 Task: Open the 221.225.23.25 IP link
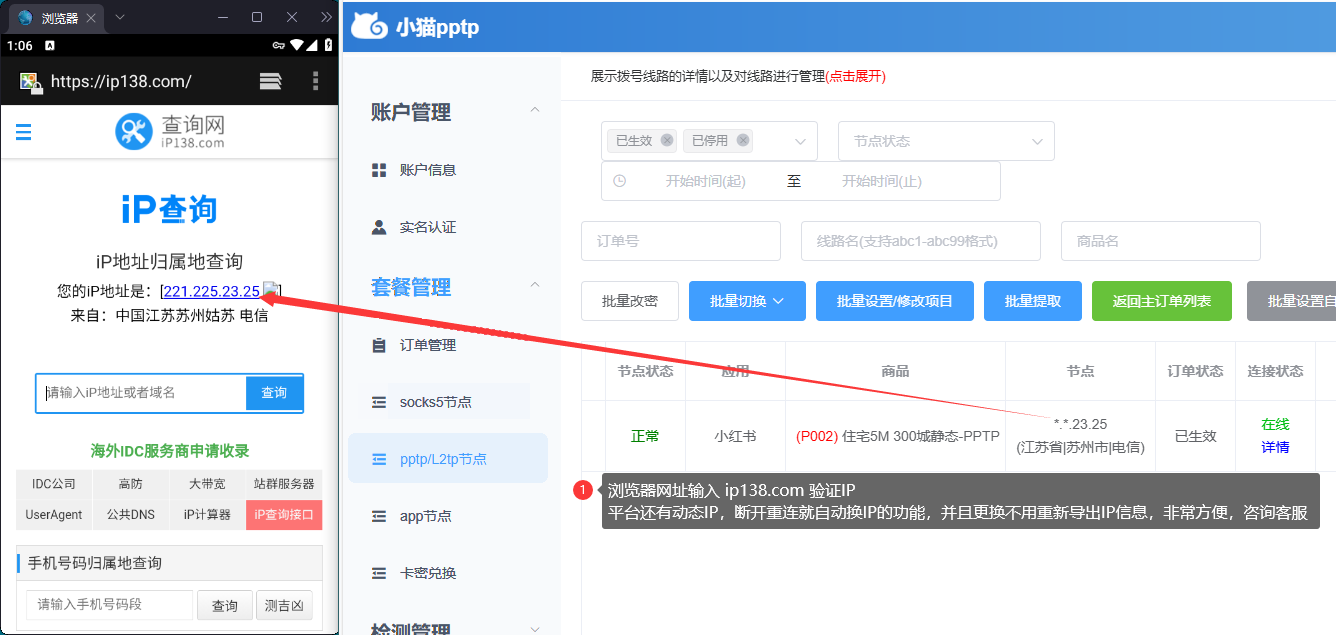[212, 291]
